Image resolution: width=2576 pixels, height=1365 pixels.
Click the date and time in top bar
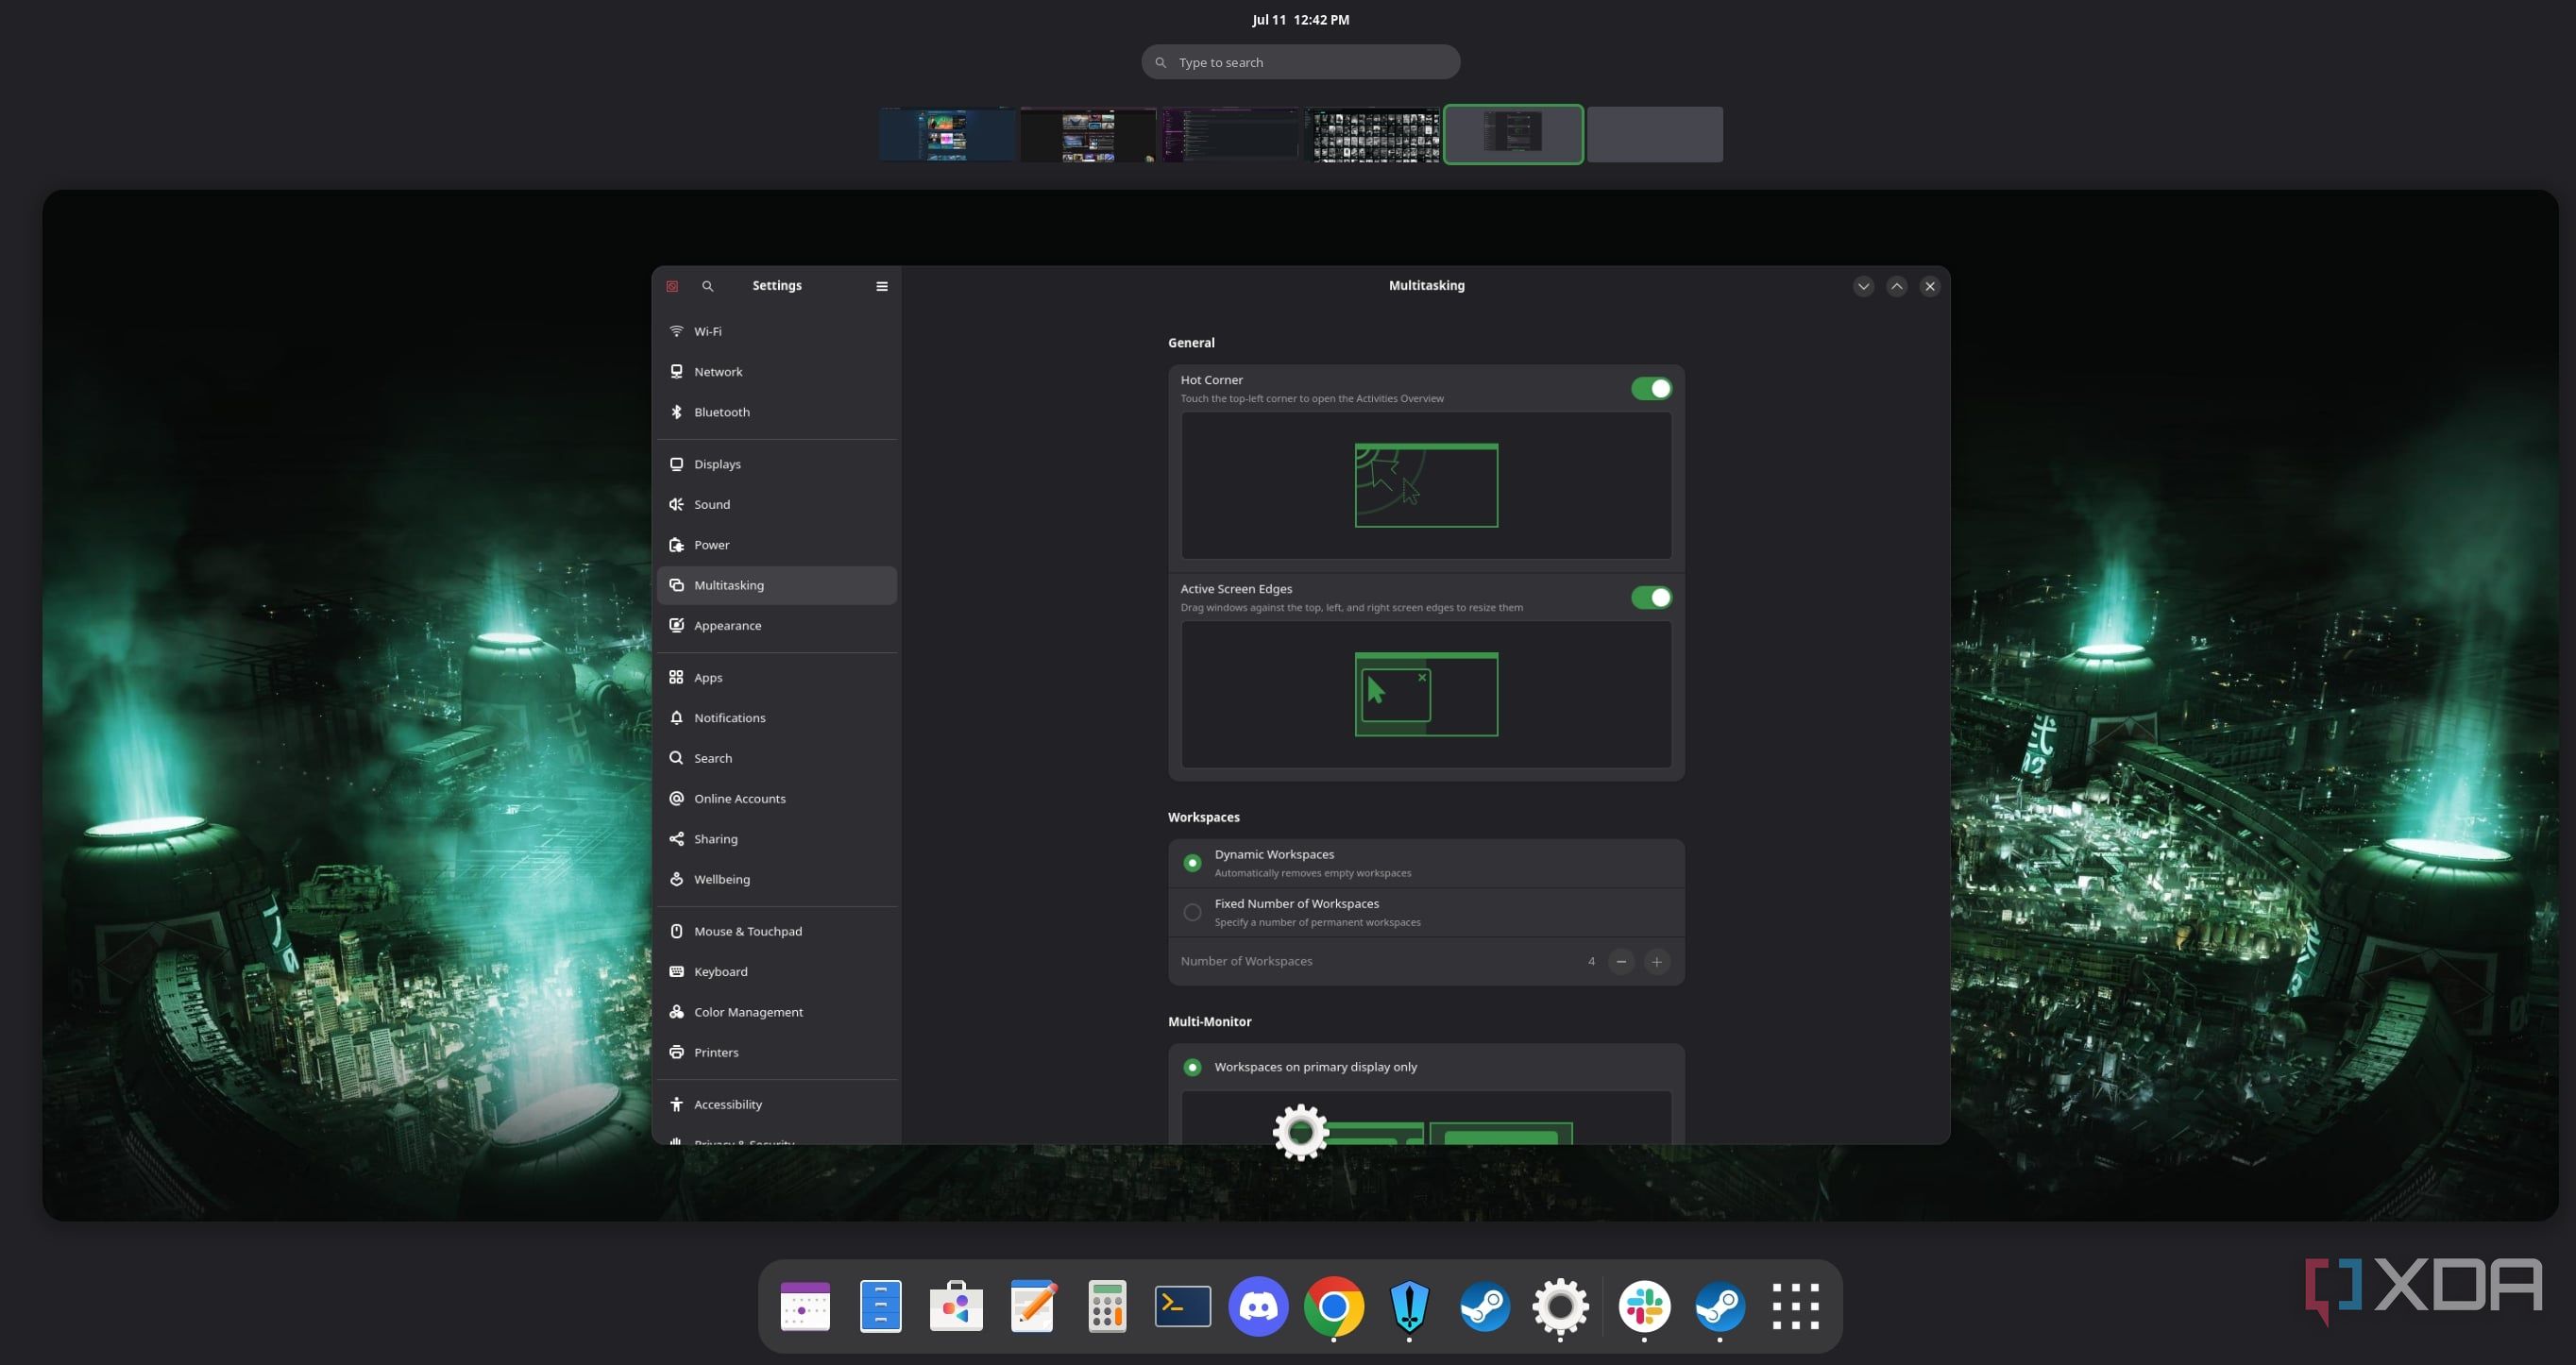coord(1300,19)
